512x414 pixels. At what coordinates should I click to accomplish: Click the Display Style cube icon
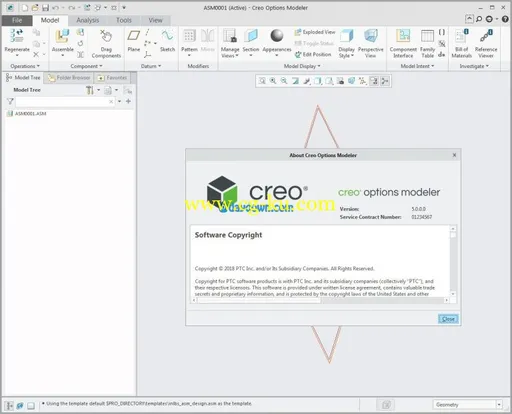(347, 36)
